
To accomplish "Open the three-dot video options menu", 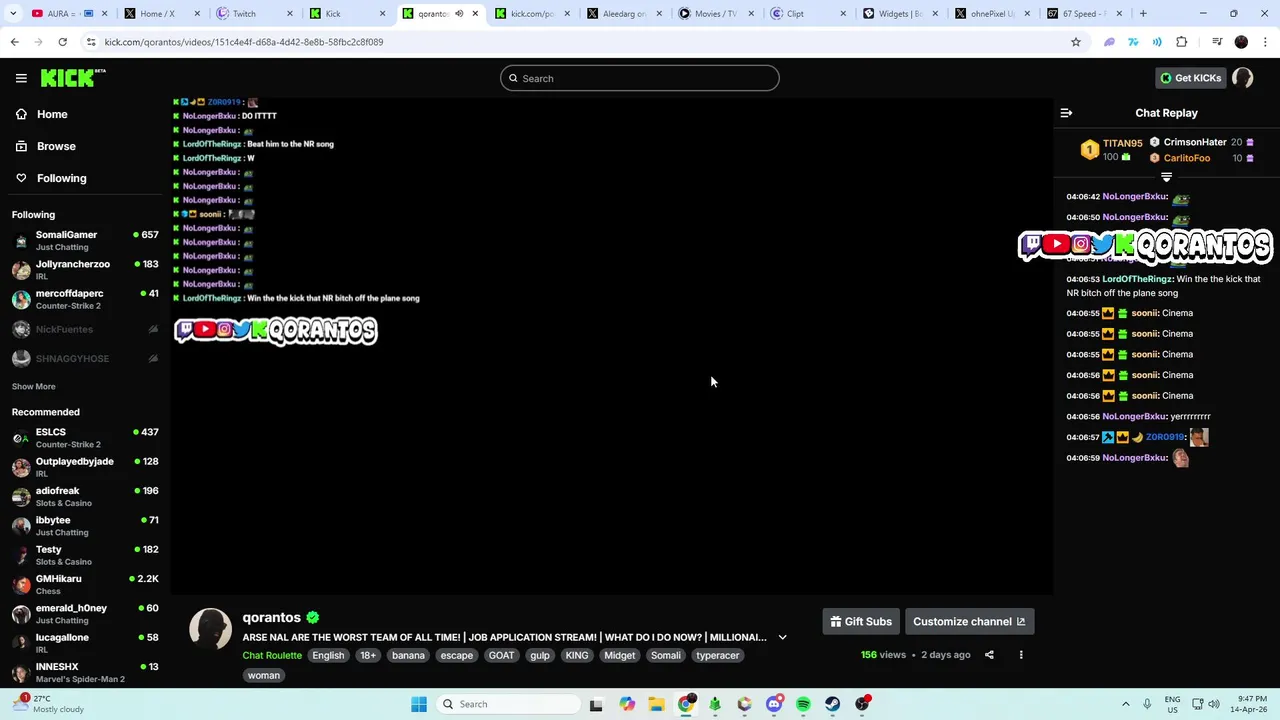I will pos(1021,655).
